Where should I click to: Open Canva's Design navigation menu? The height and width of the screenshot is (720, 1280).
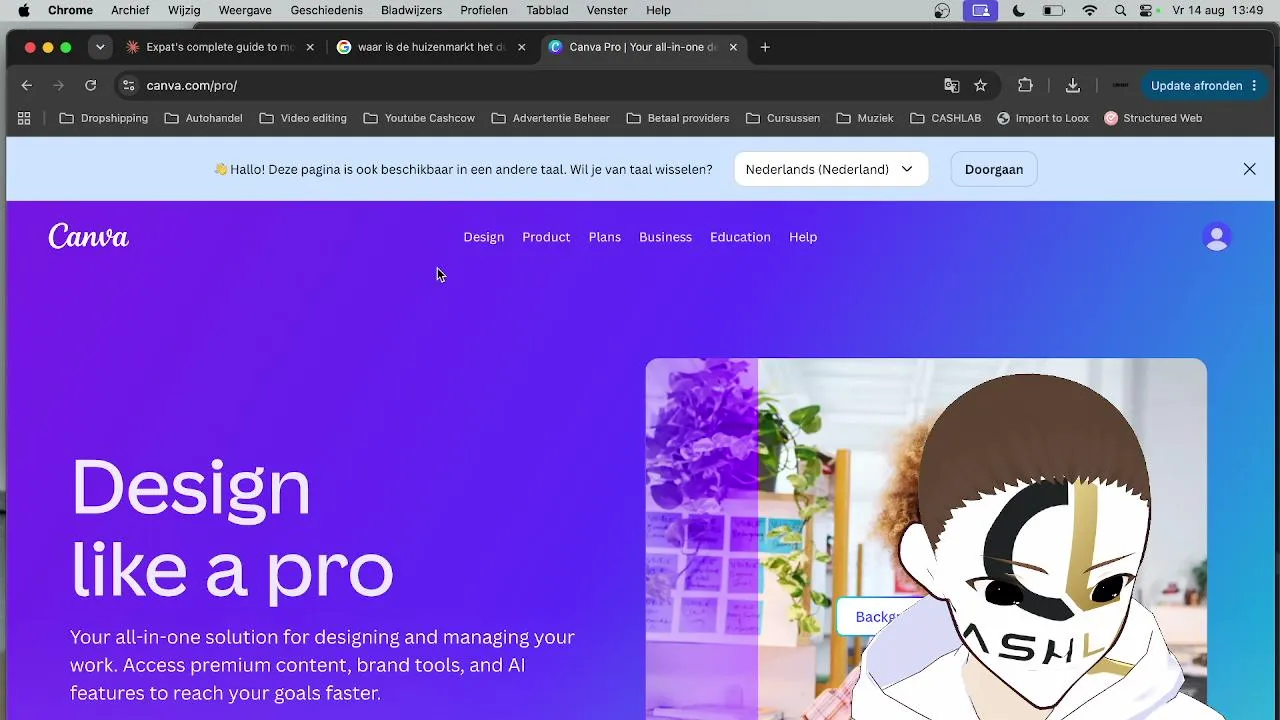click(x=484, y=237)
